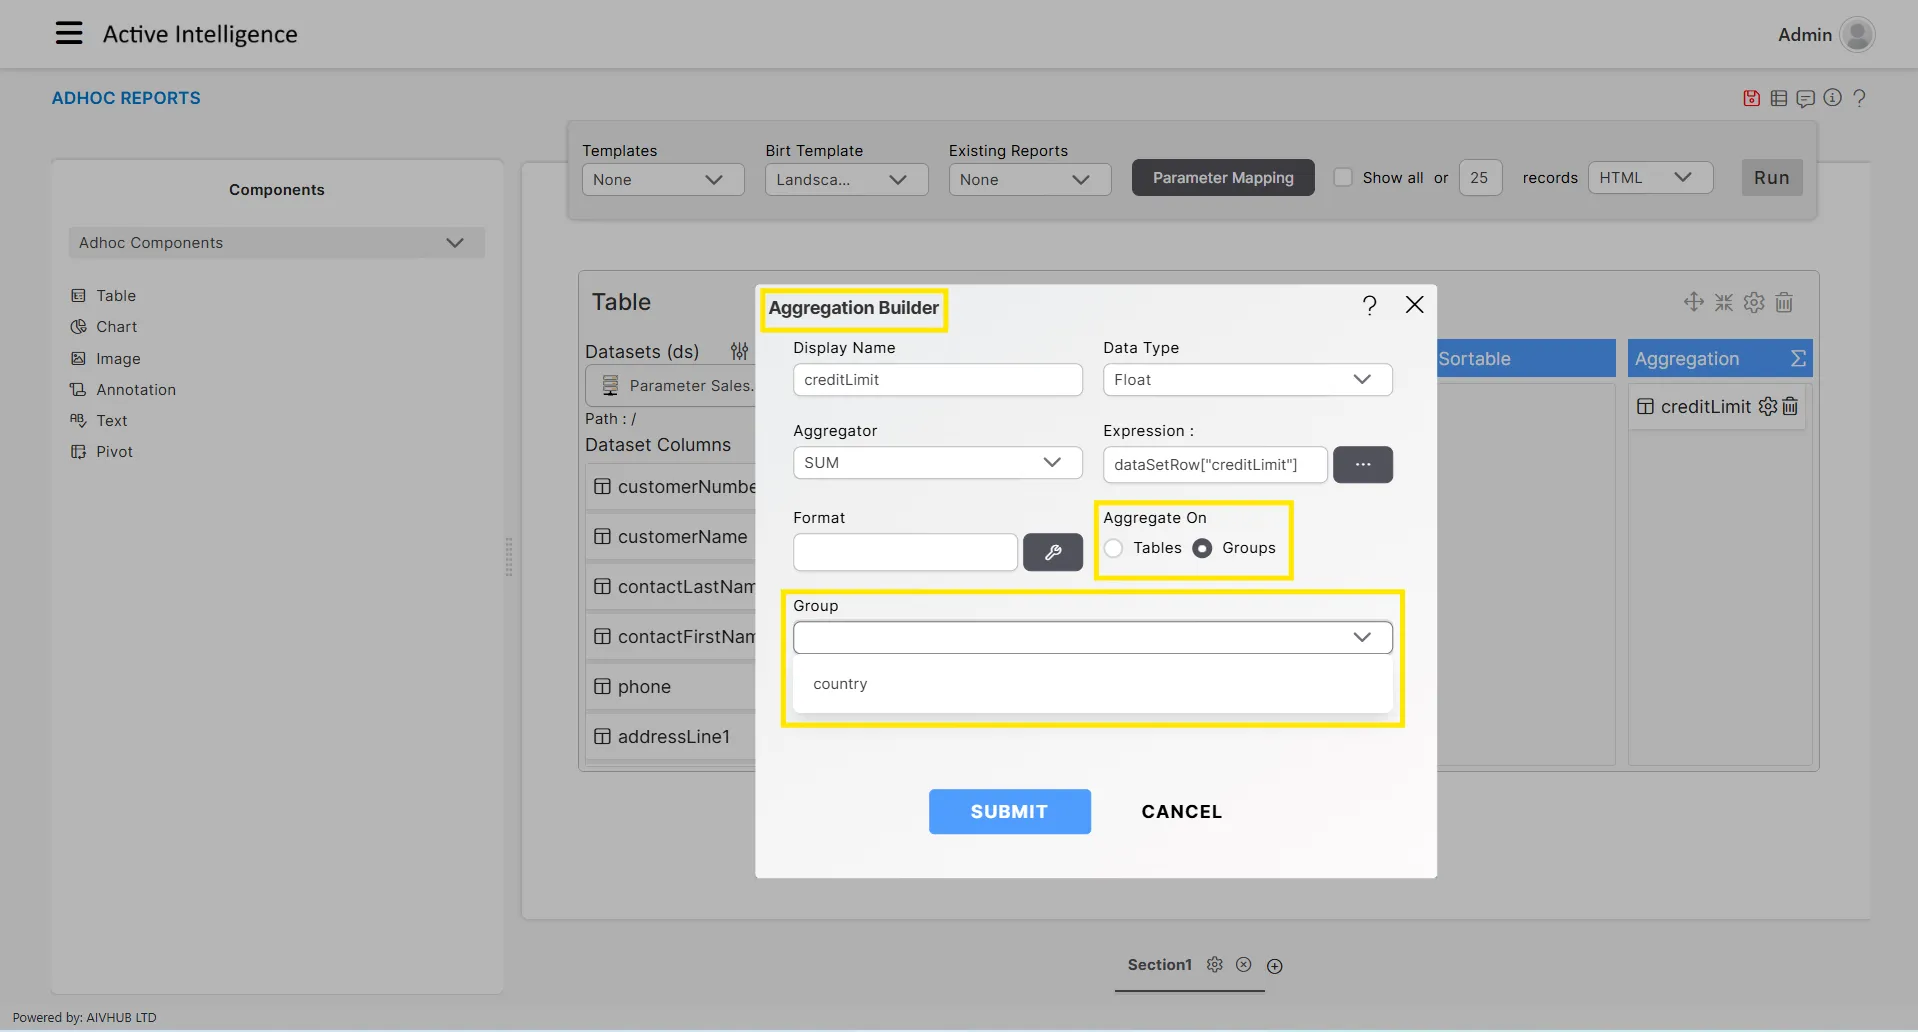Enable the Show all checkbox
The height and width of the screenshot is (1032, 1918).
(x=1343, y=177)
